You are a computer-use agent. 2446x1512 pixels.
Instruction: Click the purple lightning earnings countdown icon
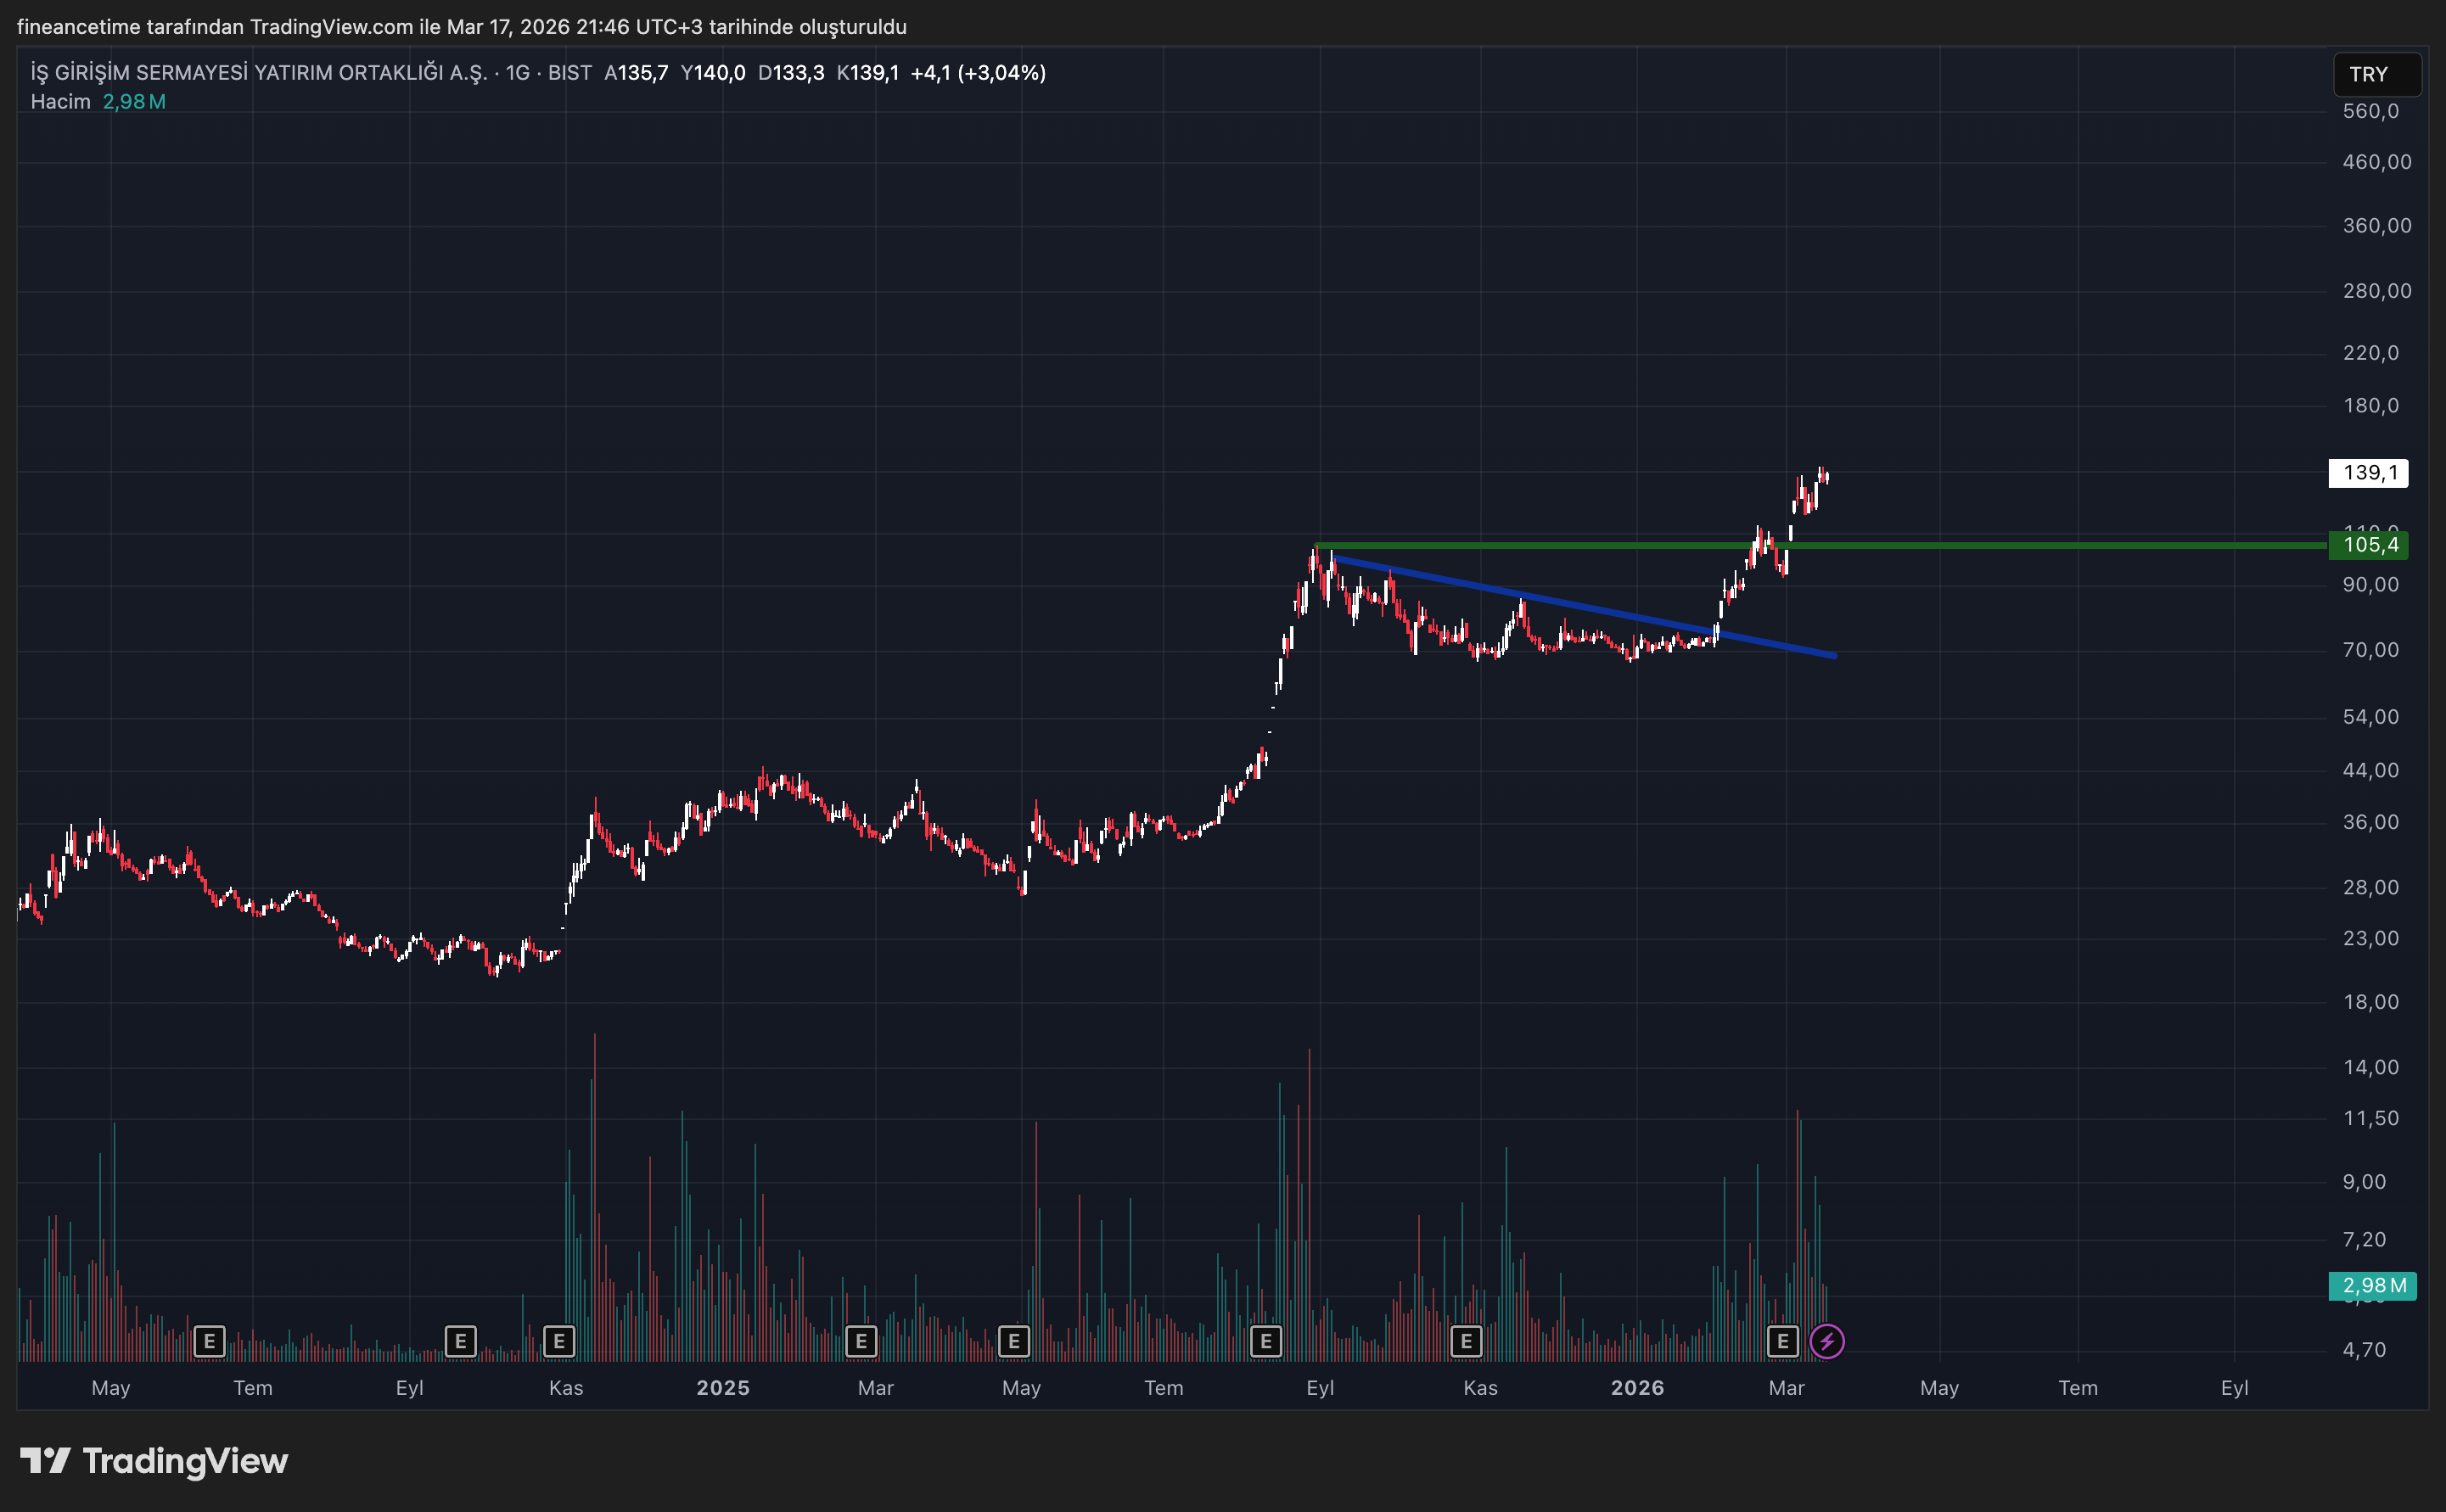(1830, 1342)
